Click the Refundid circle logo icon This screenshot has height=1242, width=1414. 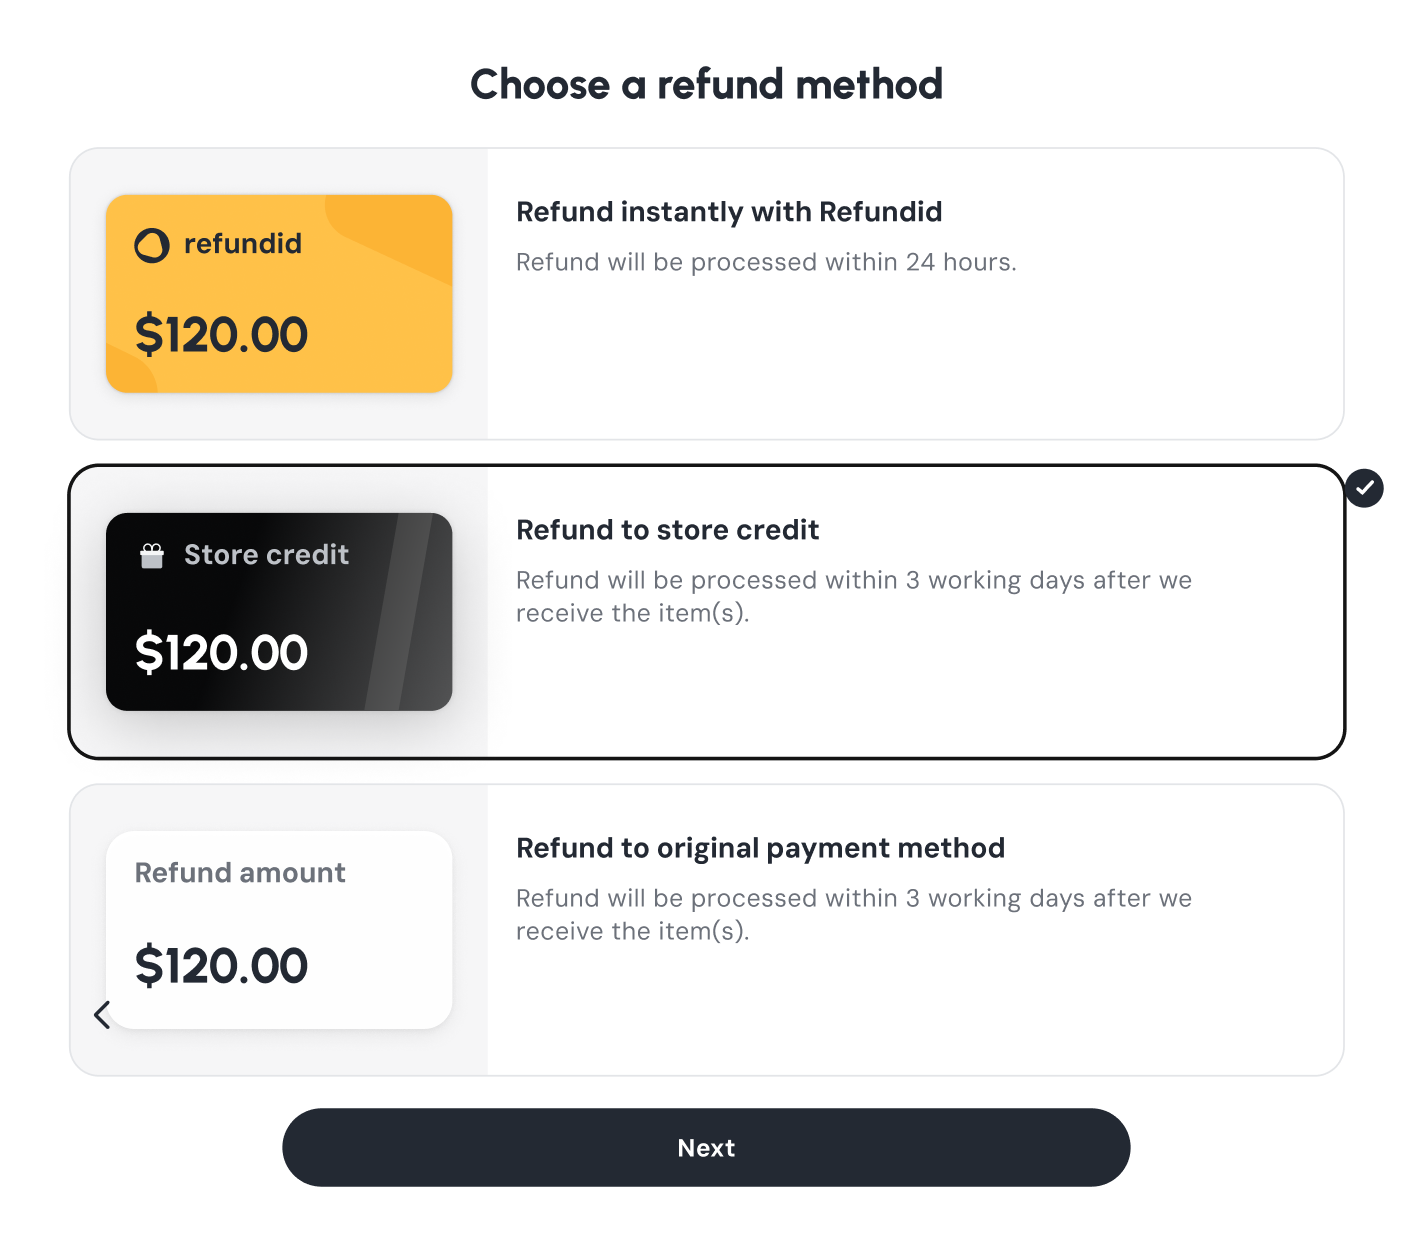click(152, 243)
